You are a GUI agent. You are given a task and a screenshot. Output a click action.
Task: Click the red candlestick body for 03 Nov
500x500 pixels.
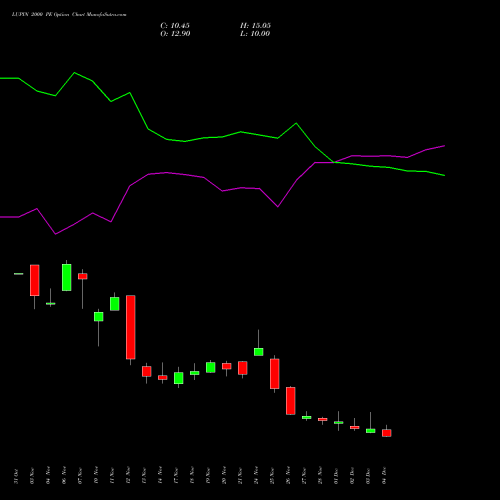35,280
